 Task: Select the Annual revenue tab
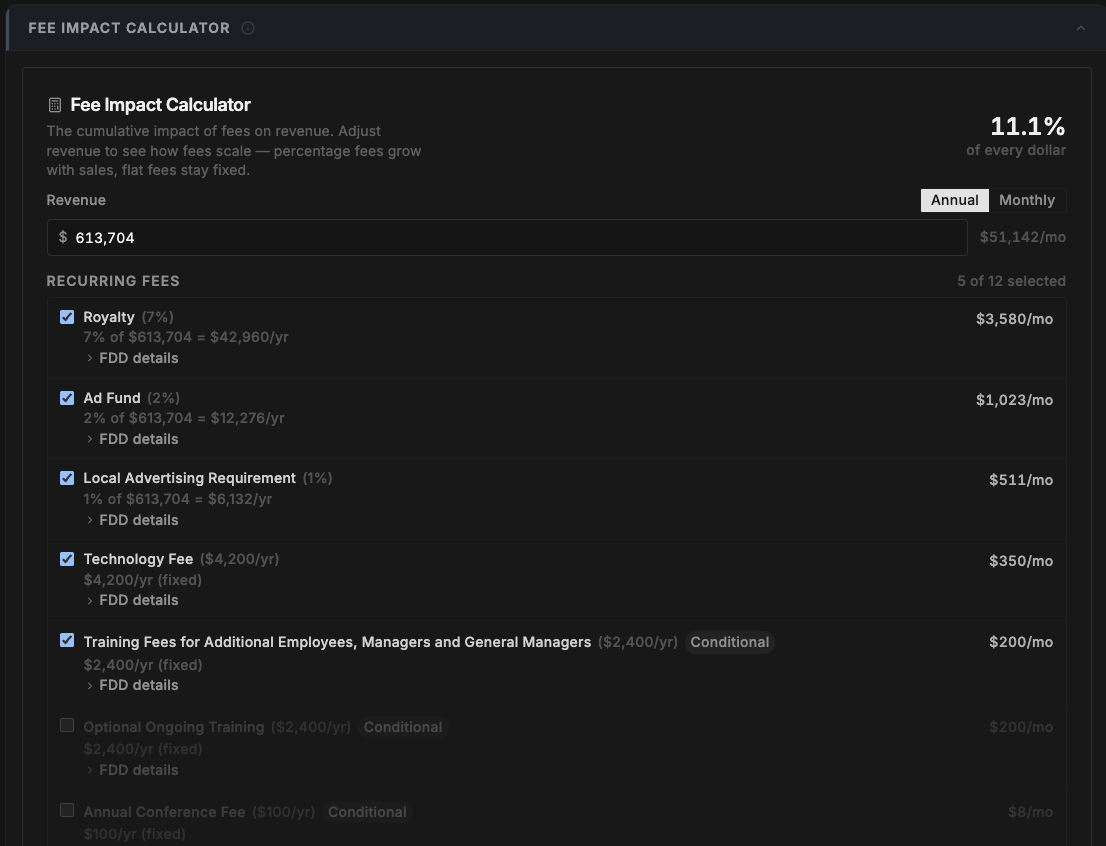tap(954, 200)
